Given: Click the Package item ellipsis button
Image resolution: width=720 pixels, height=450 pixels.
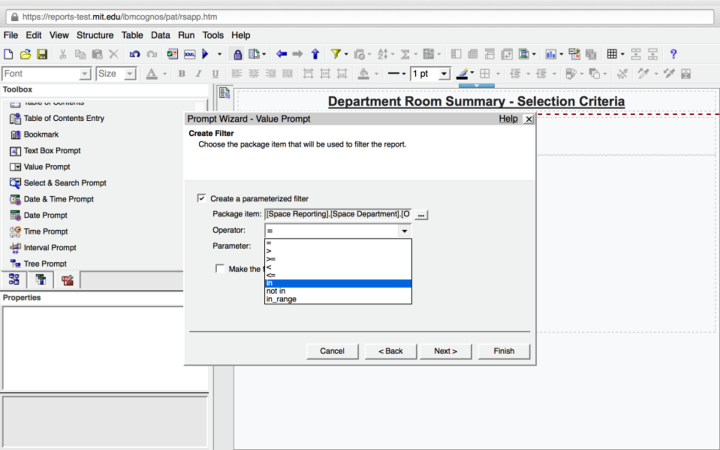Looking at the screenshot, I should tap(421, 214).
